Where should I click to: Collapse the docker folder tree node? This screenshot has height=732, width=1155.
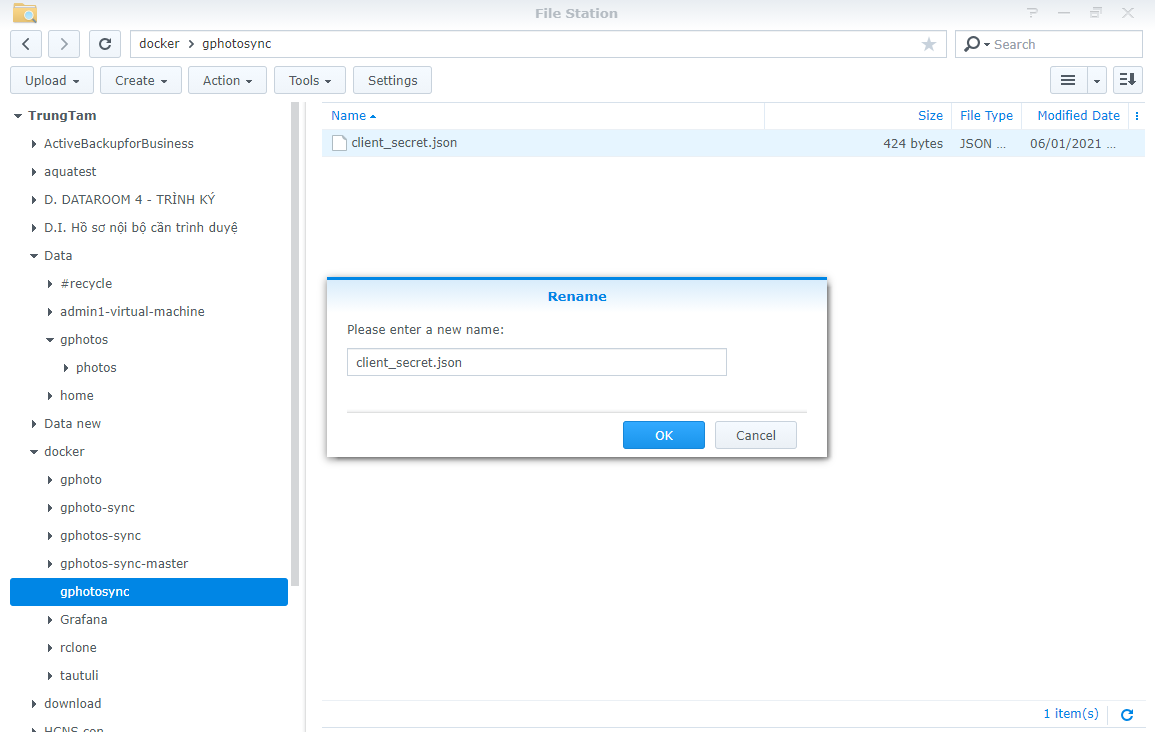(34, 452)
